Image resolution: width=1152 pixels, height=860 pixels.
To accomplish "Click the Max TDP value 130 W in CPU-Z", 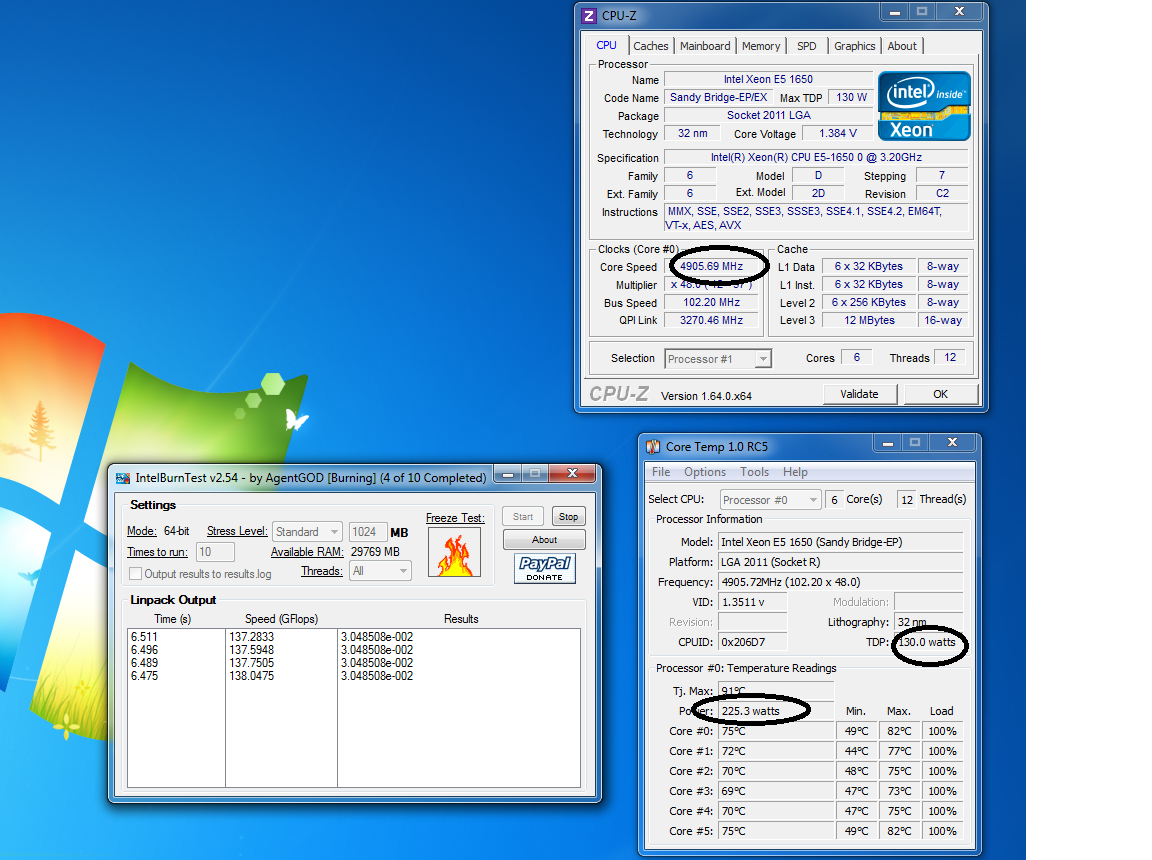I will tap(852, 97).
